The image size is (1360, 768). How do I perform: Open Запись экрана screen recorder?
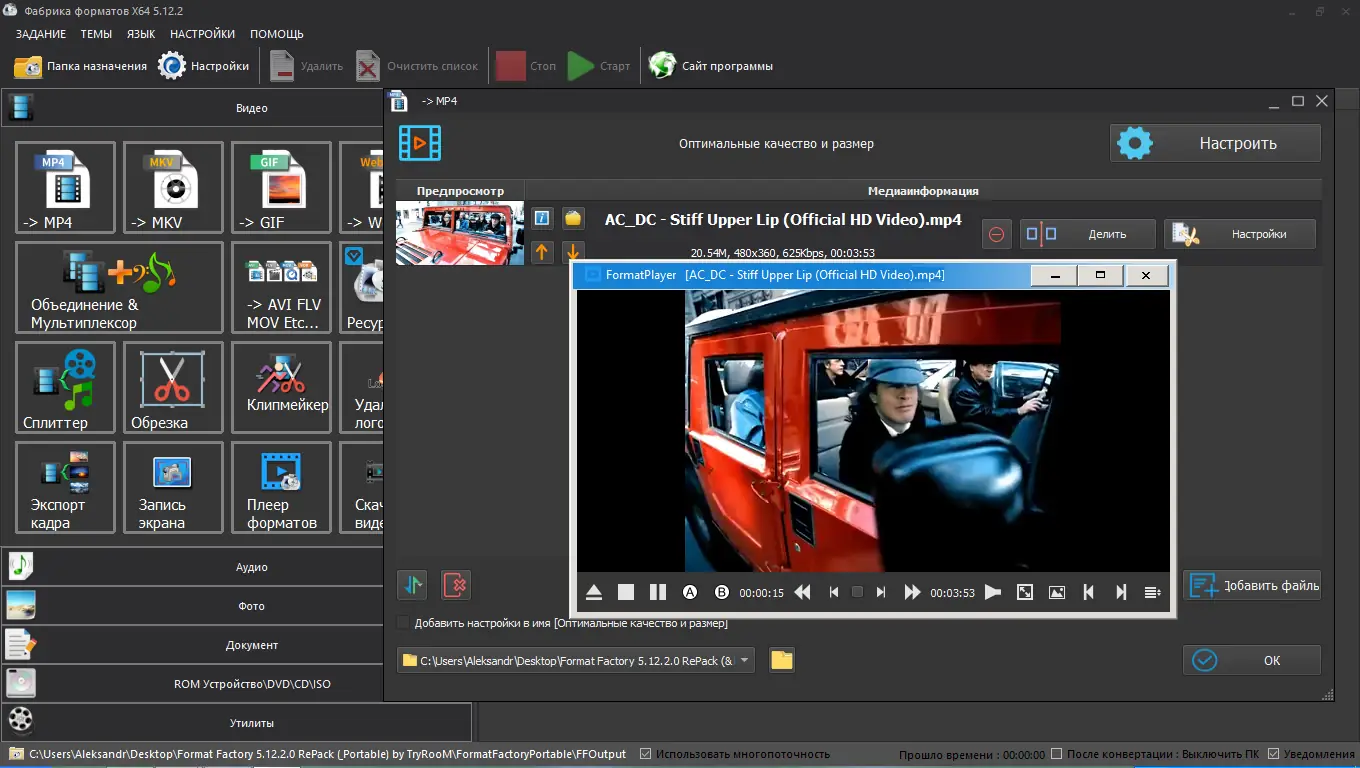173,487
